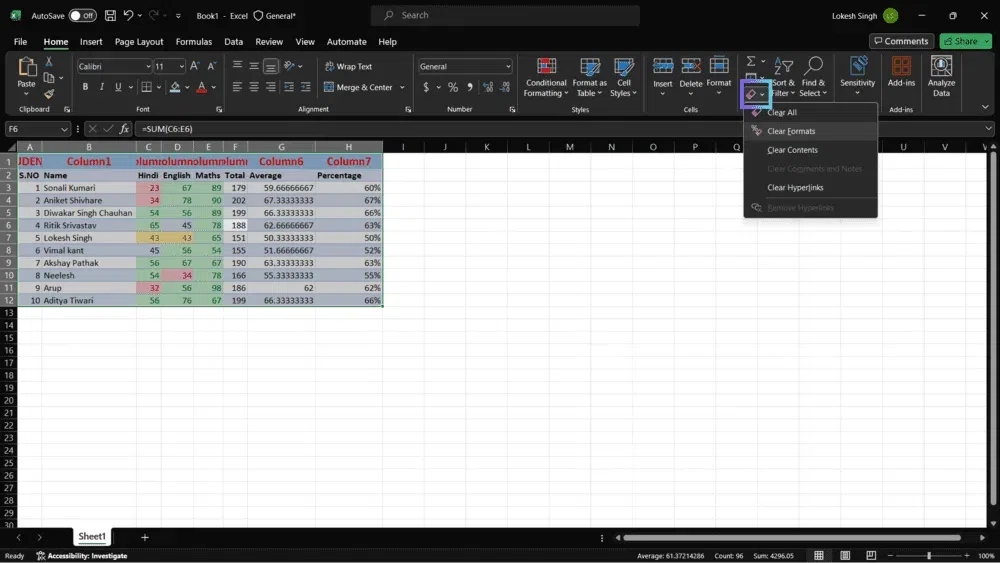1000x563 pixels.
Task: Apply Percent Style format
Action: 453,87
